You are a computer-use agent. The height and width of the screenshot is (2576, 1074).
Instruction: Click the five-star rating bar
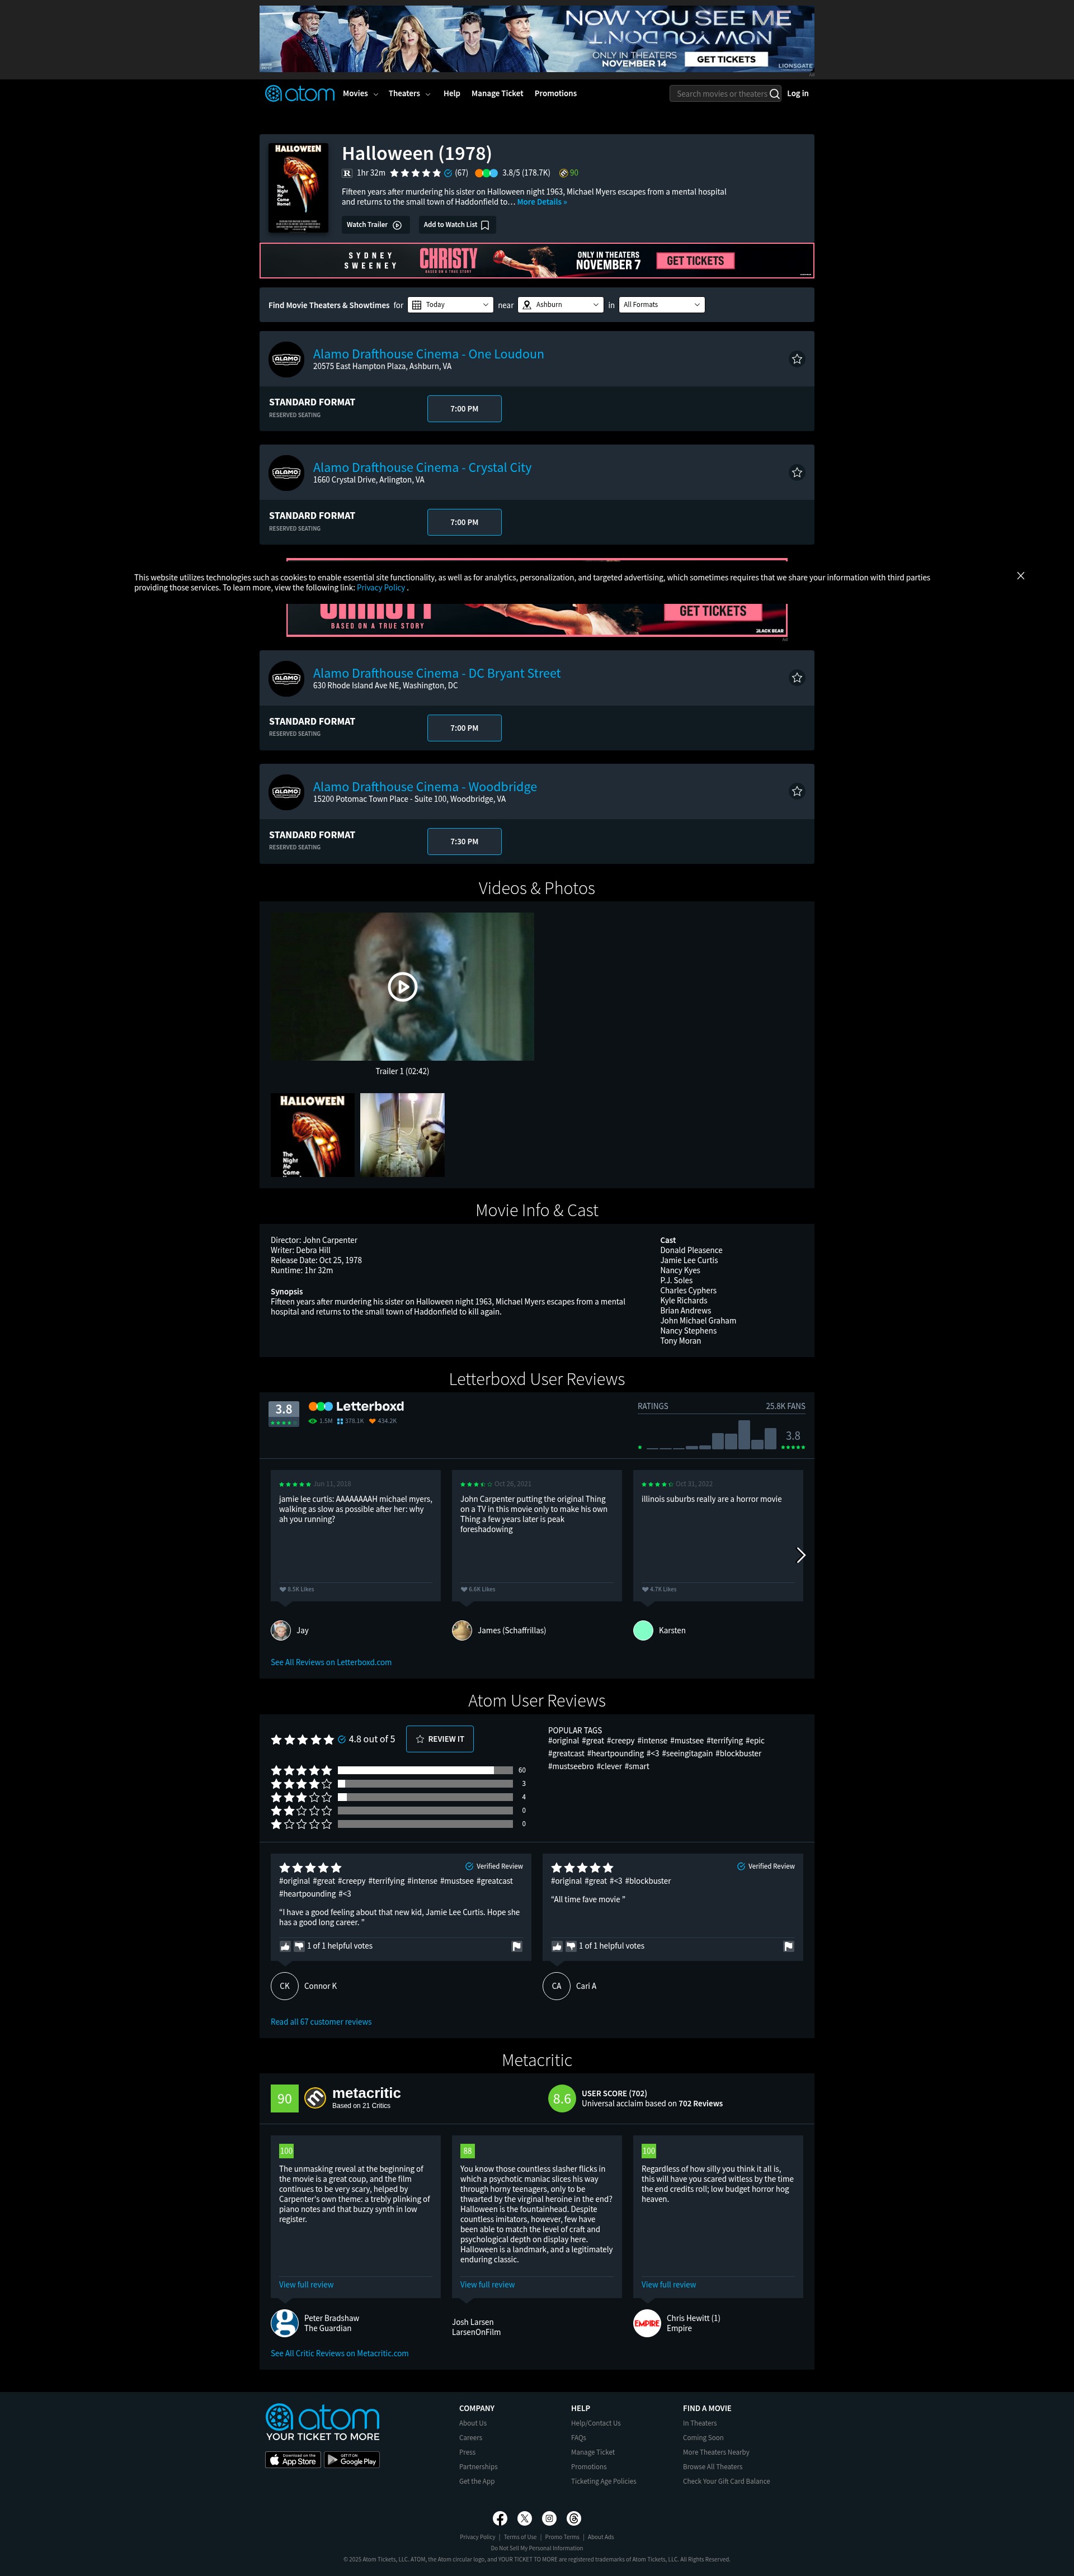point(425,1771)
